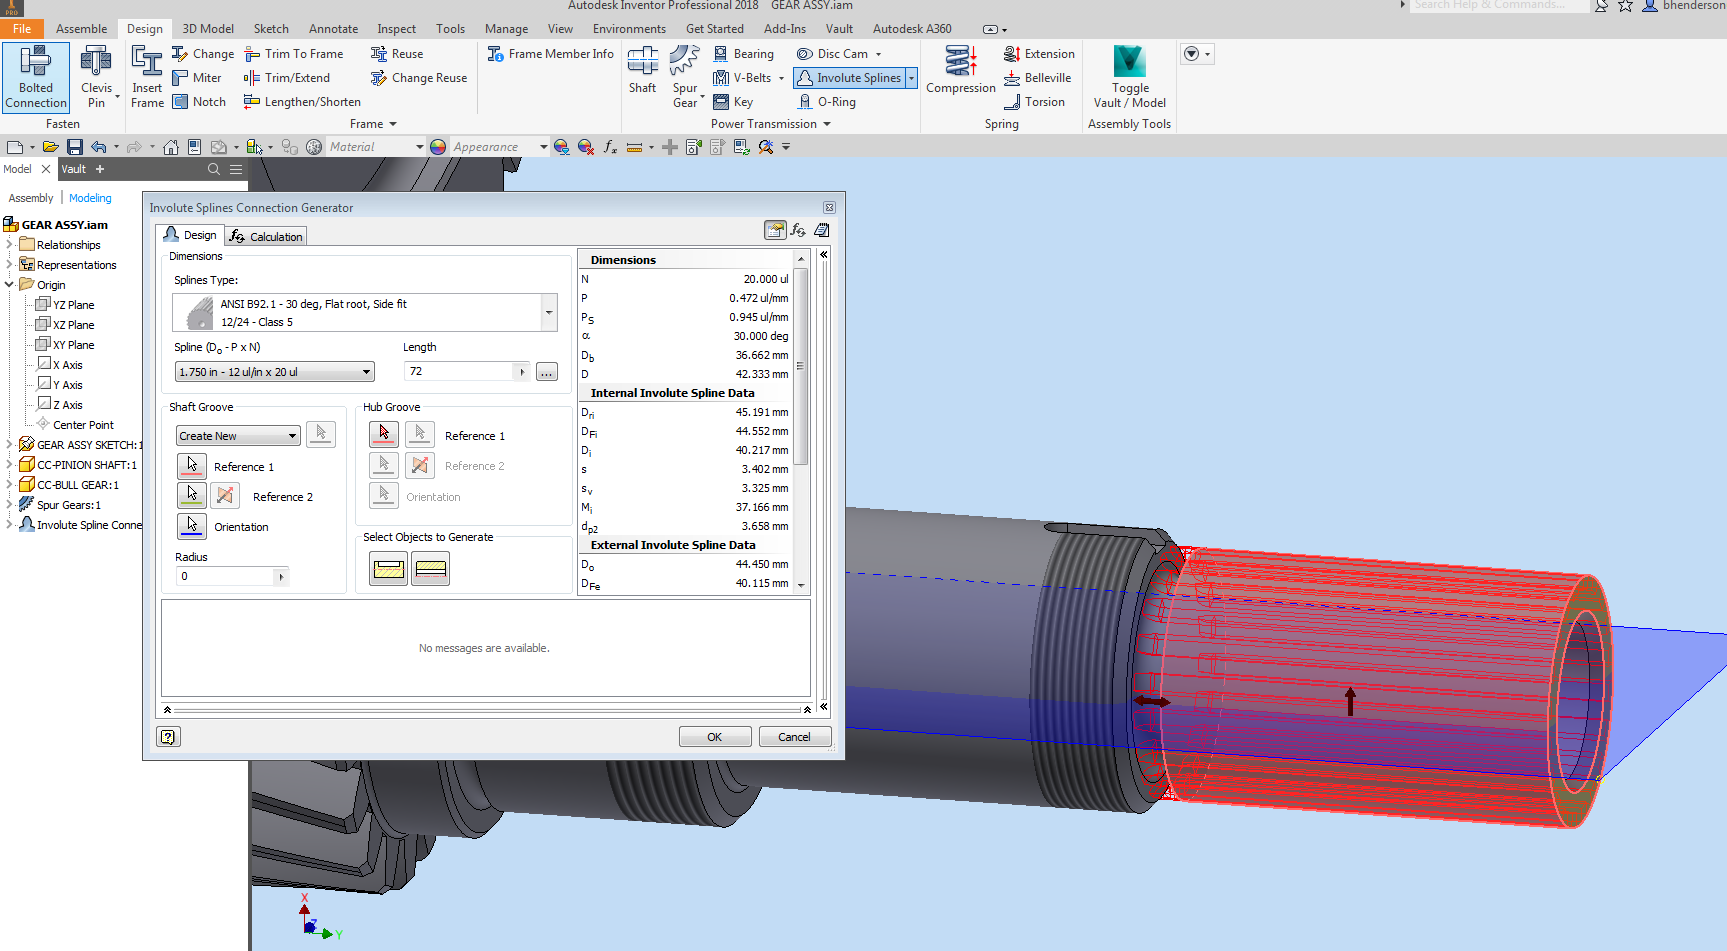Select the Disc Cam tool
Viewport: 1727px width, 951px height.
tap(833, 54)
